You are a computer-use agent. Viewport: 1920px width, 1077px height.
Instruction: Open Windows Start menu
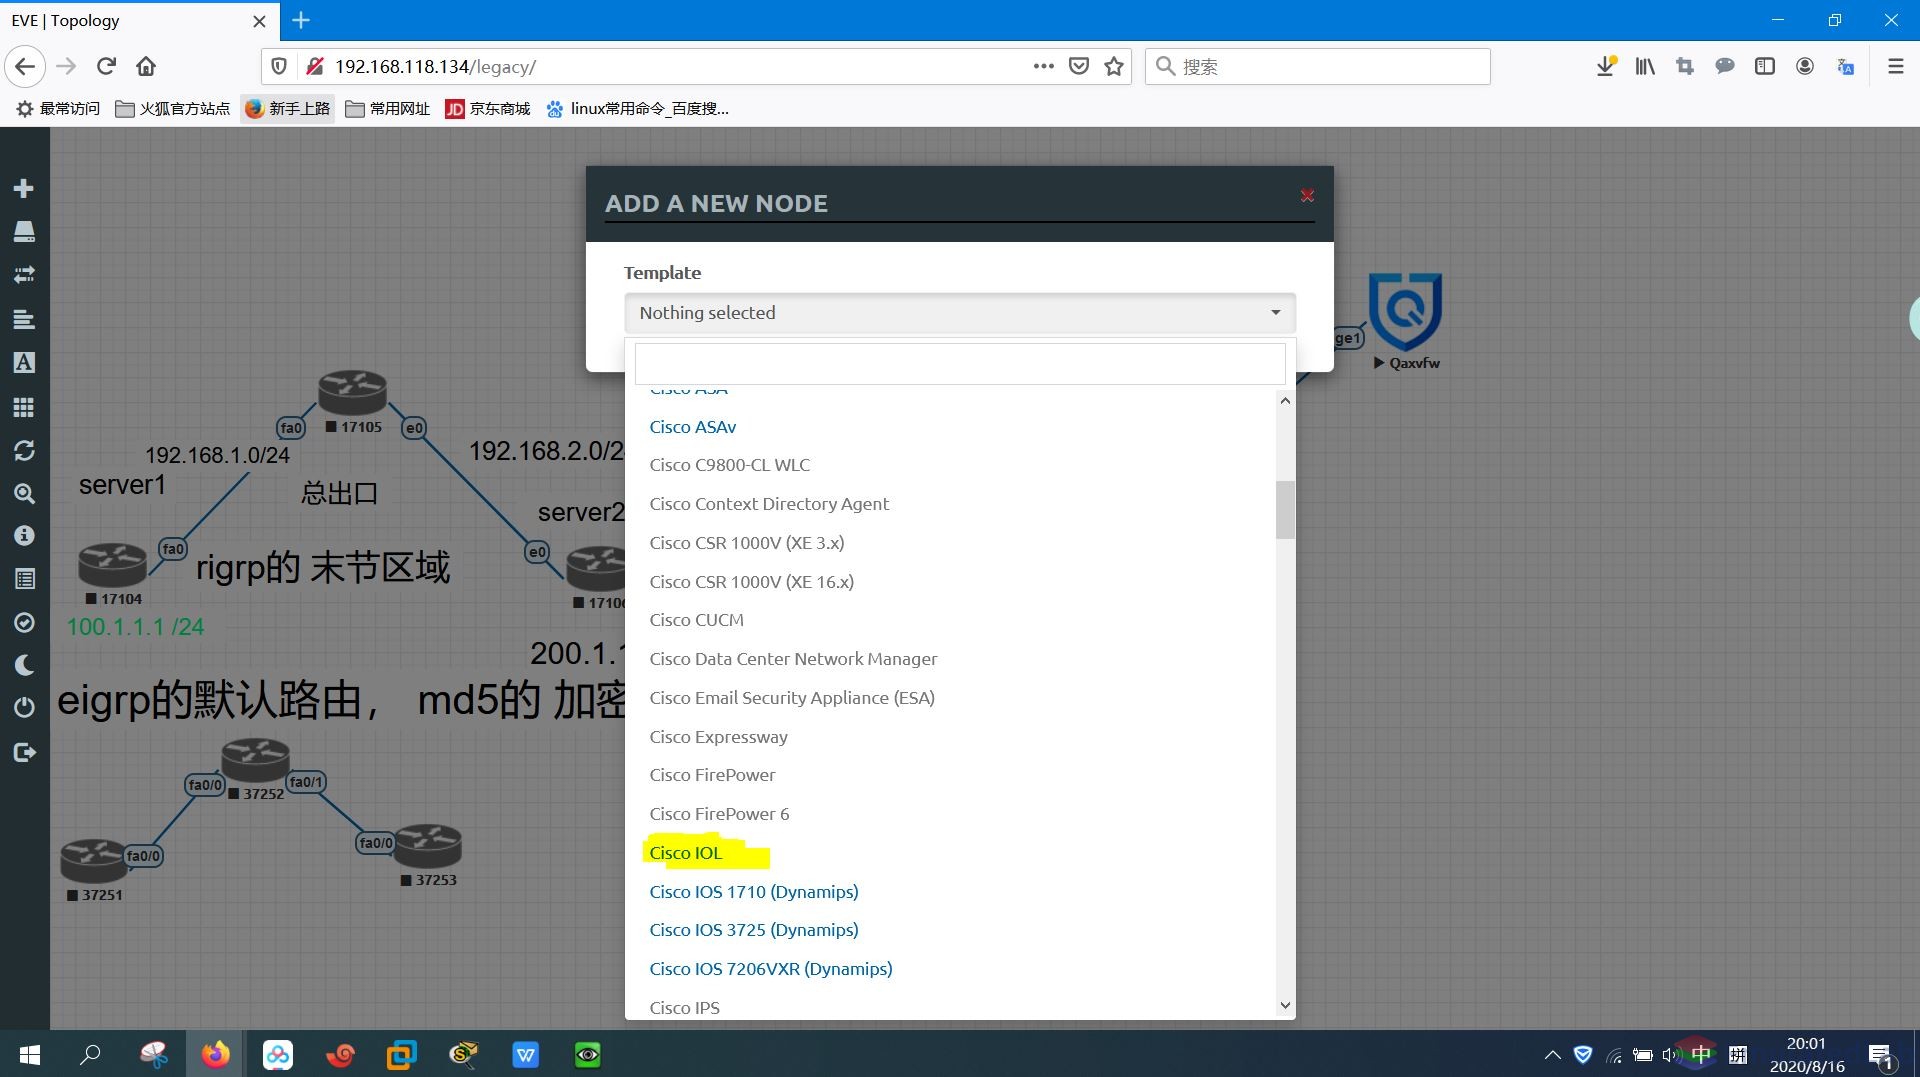(29, 1054)
